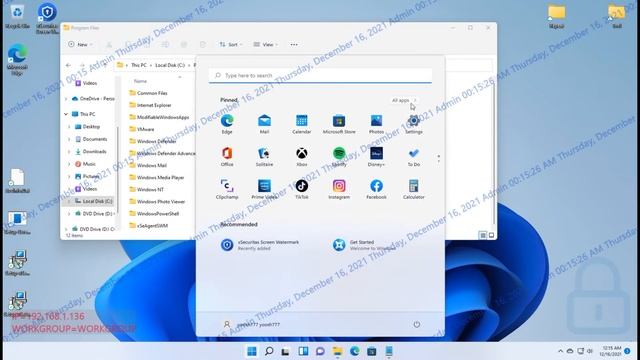Open Microsoft Store pinned app

(339, 124)
